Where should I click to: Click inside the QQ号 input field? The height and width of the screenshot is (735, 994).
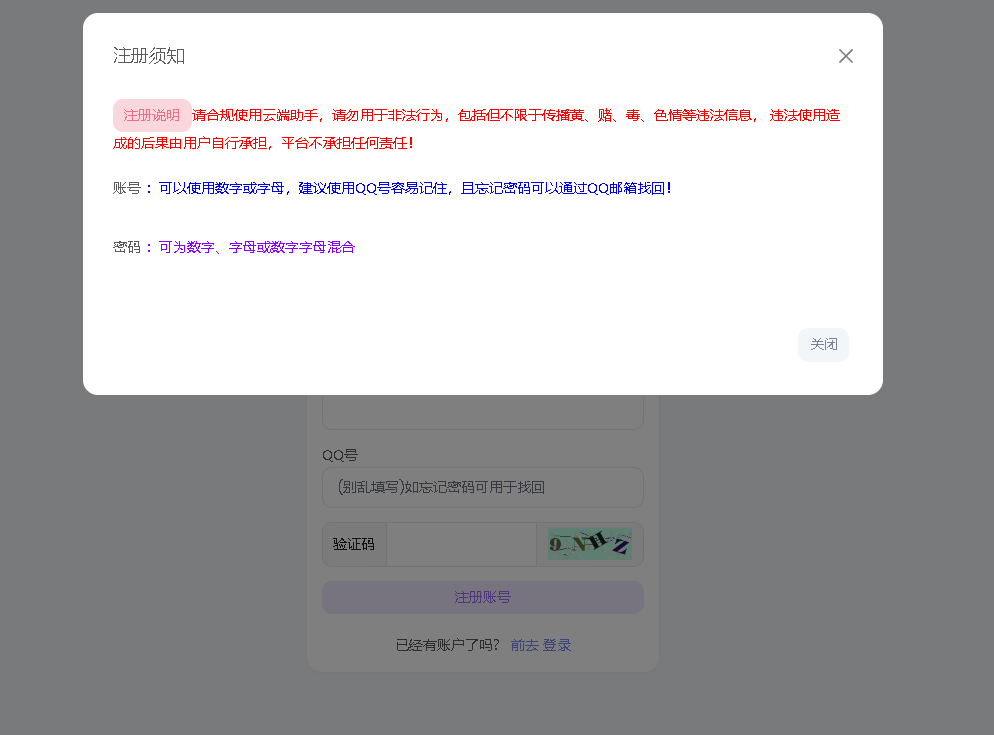(x=482, y=487)
